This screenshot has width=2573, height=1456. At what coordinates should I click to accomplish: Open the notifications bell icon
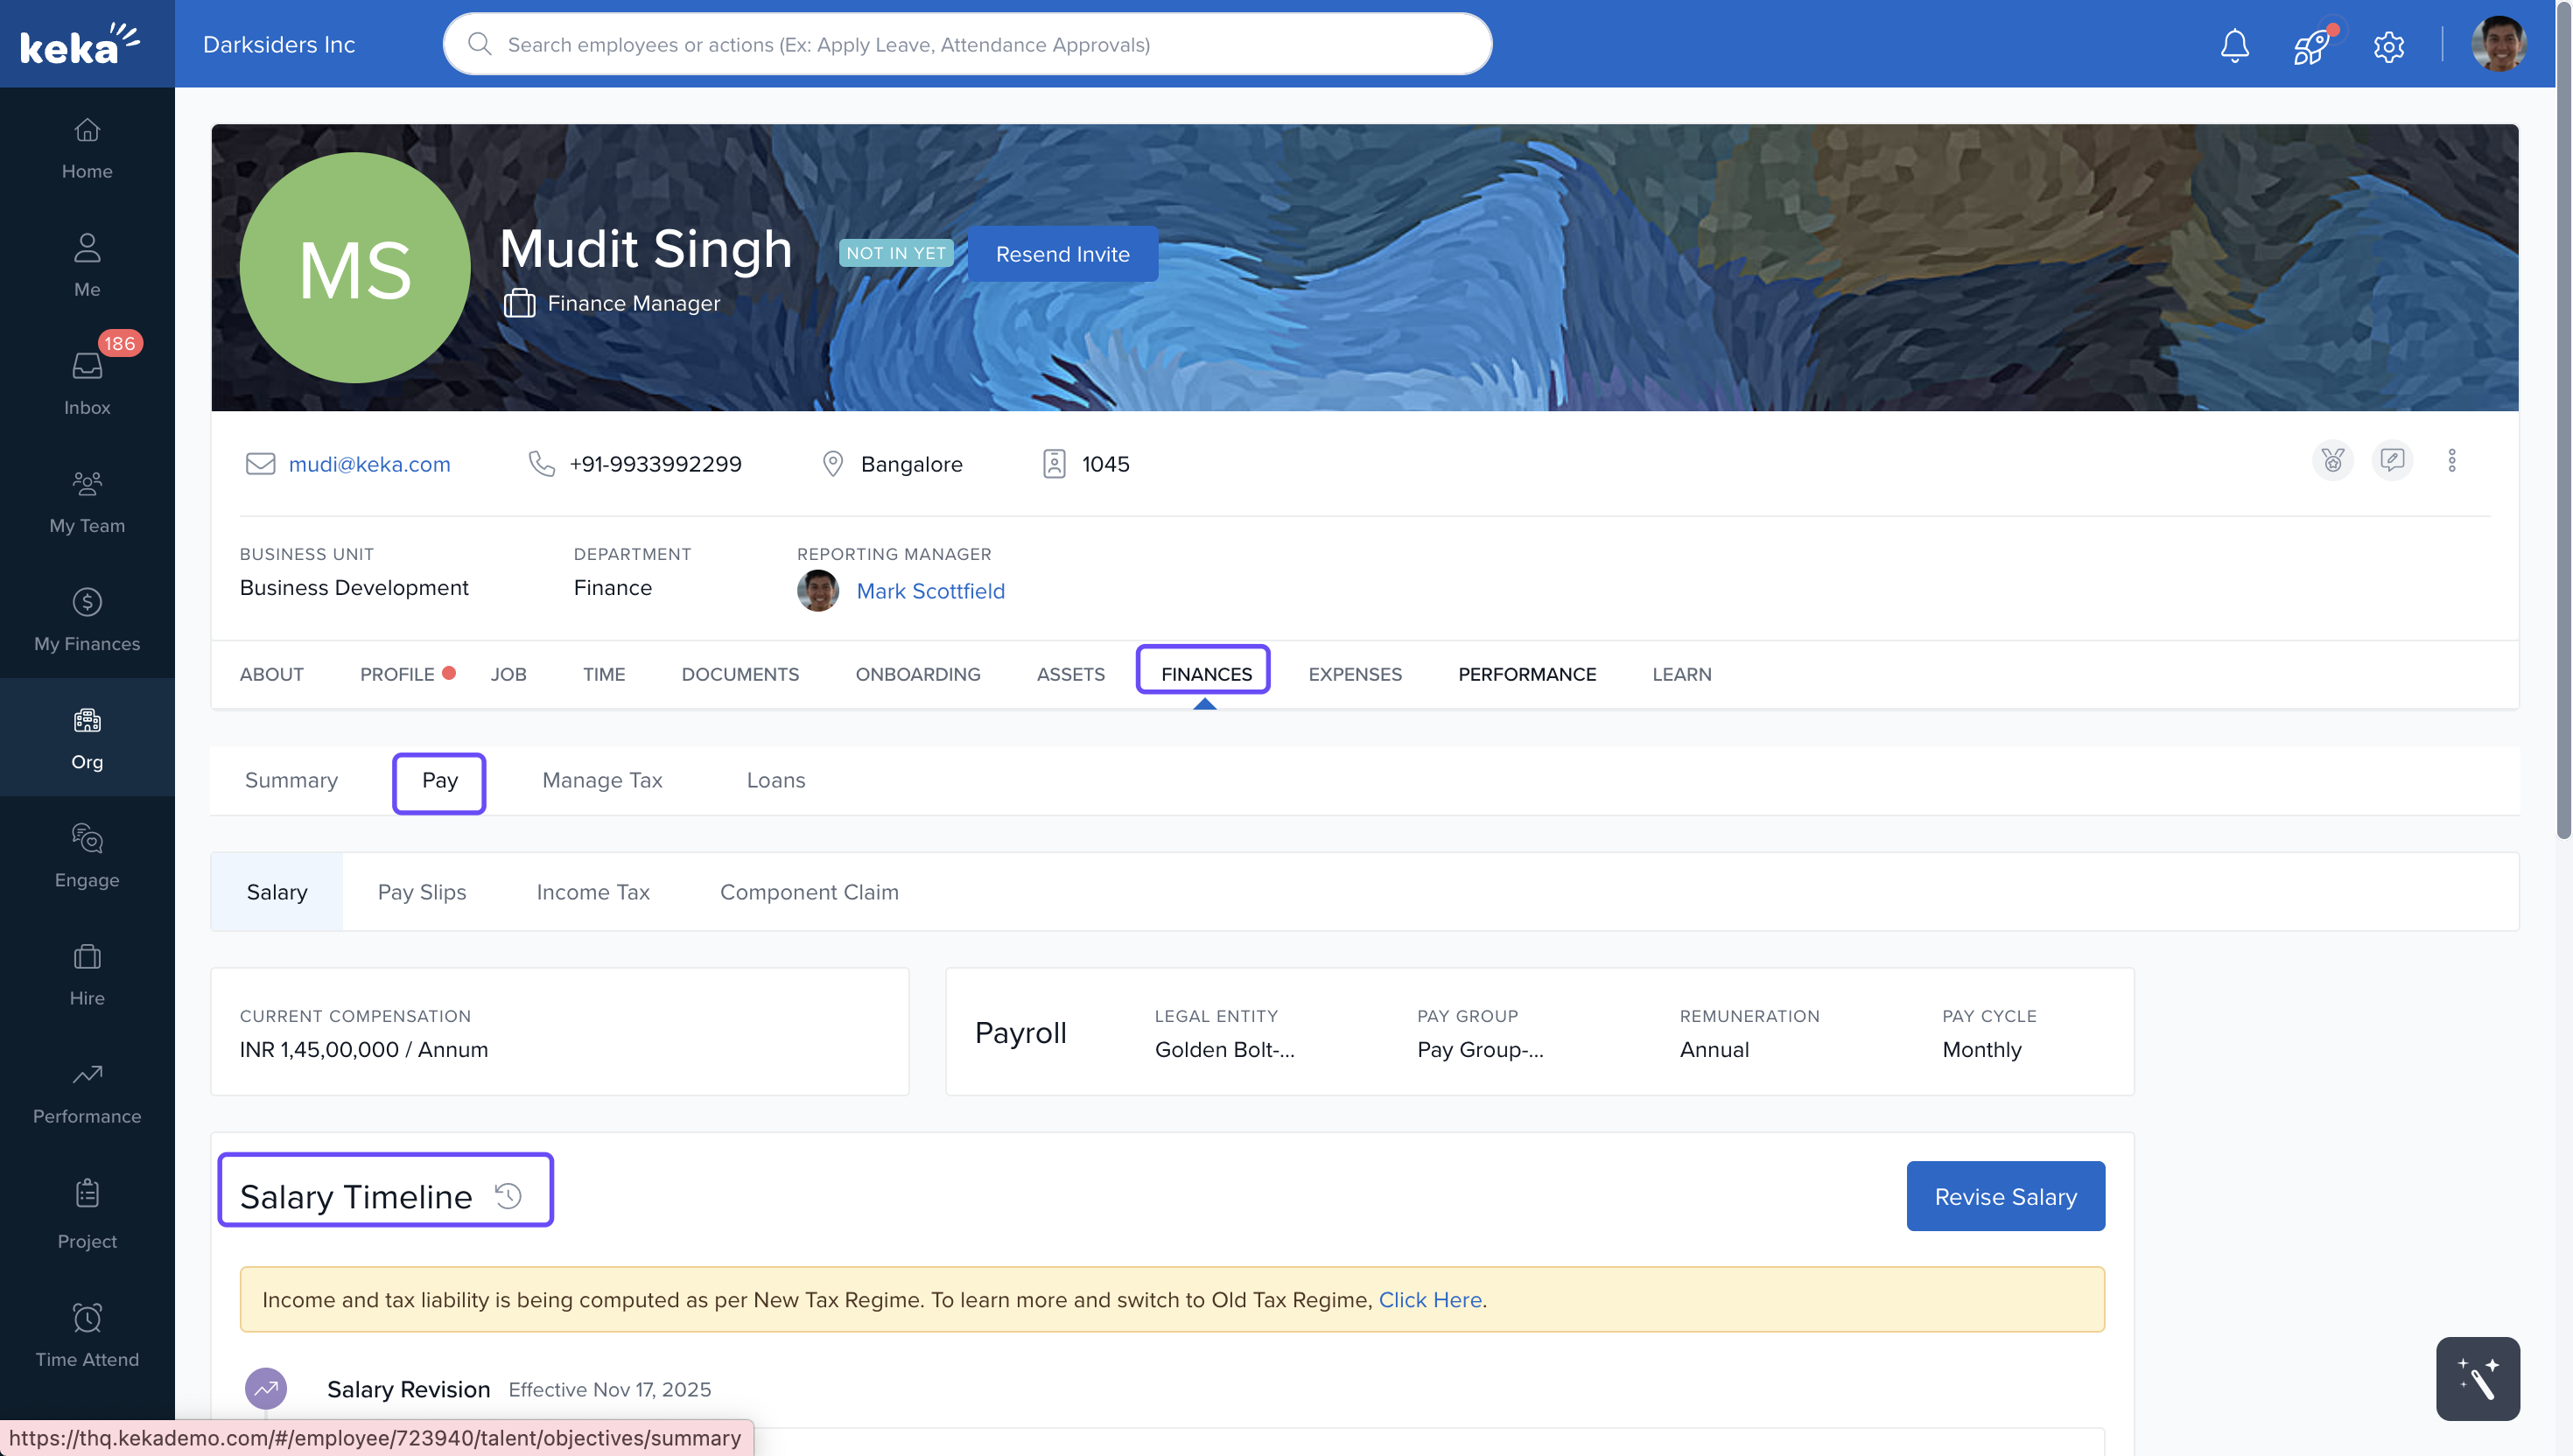(x=2234, y=45)
